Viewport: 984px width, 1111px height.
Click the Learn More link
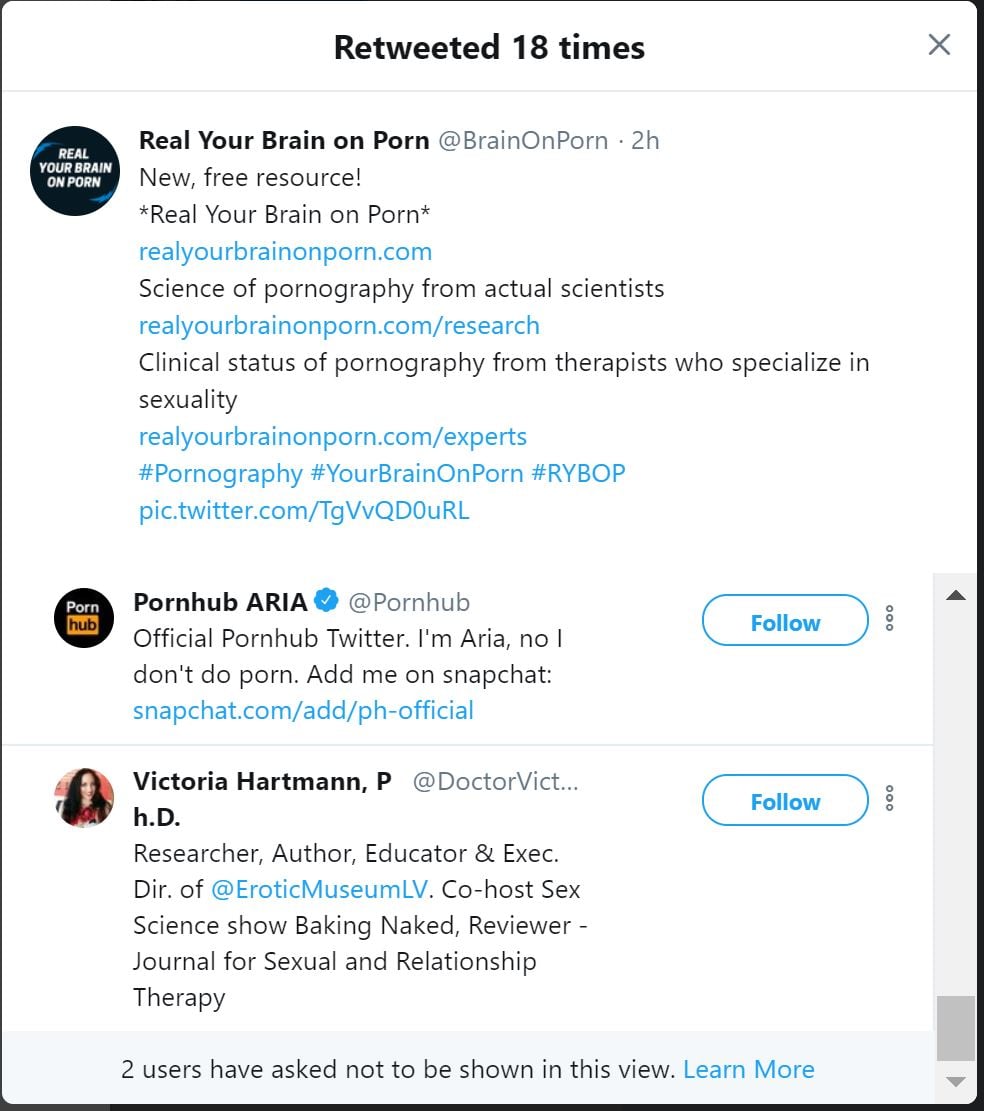748,1069
